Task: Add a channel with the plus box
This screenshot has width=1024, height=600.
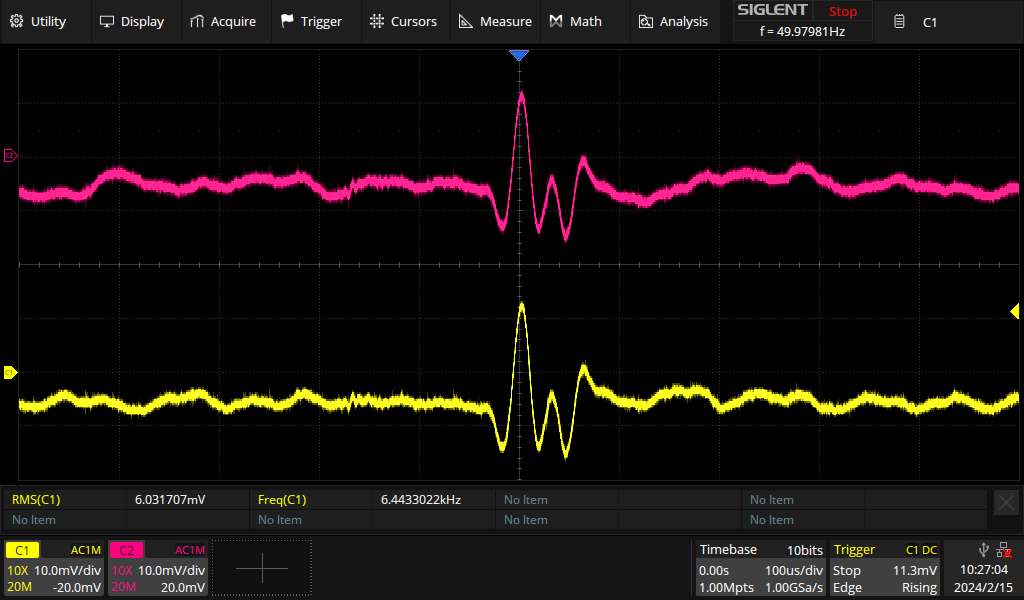Action: [x=262, y=568]
